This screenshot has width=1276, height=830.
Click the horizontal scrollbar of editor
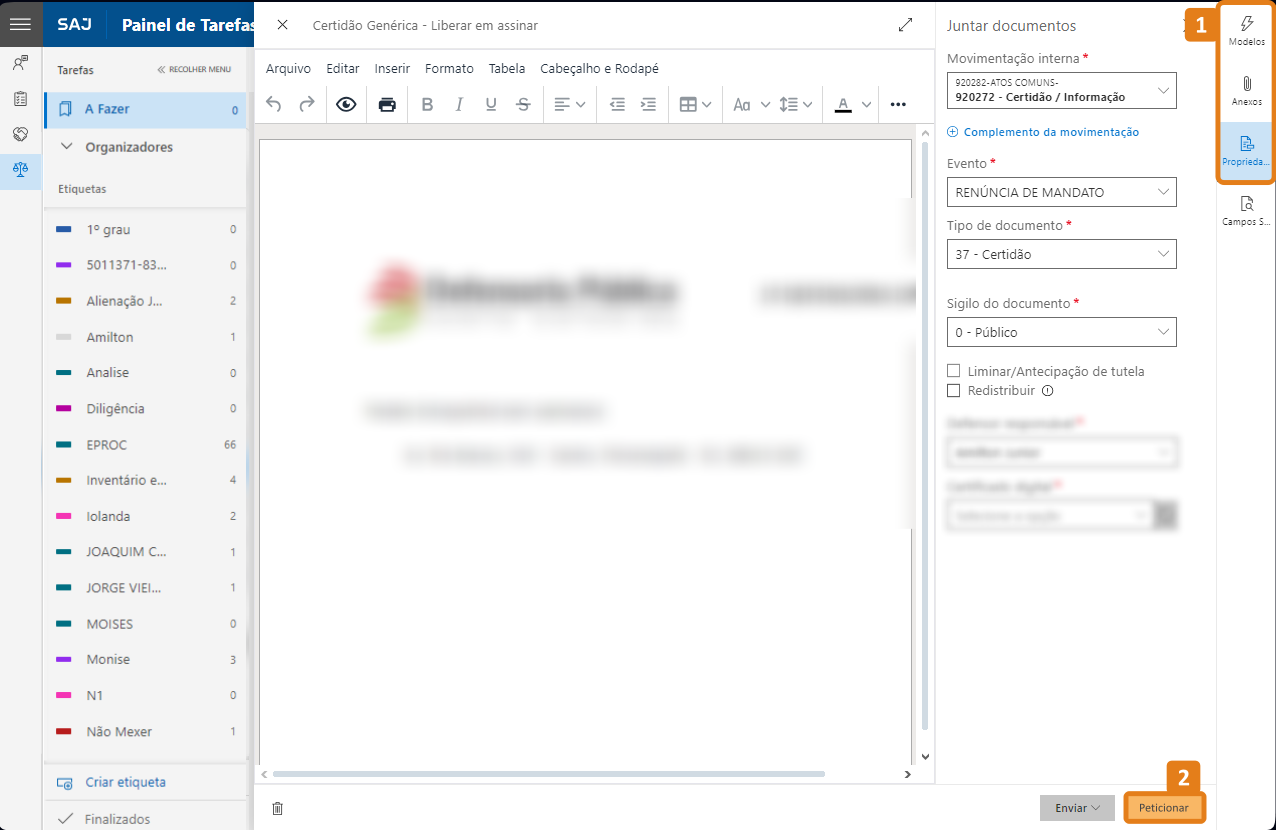[548, 774]
